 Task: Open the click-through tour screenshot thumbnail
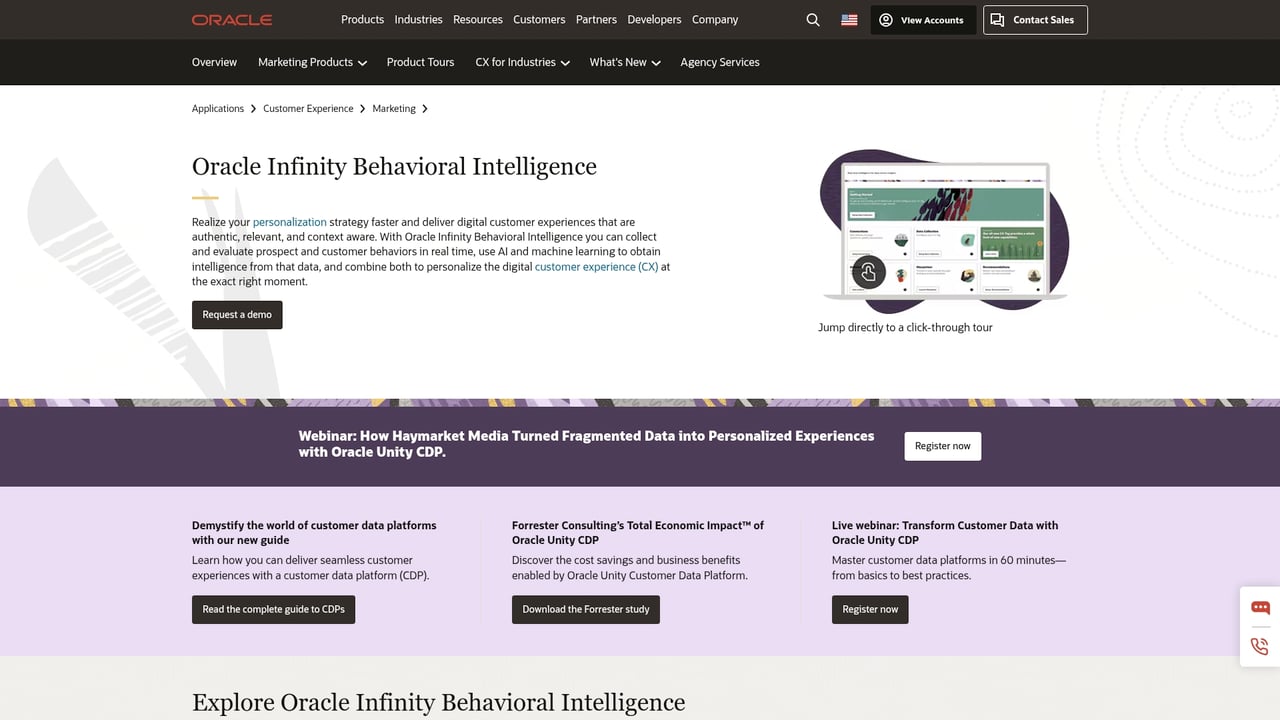pos(944,230)
